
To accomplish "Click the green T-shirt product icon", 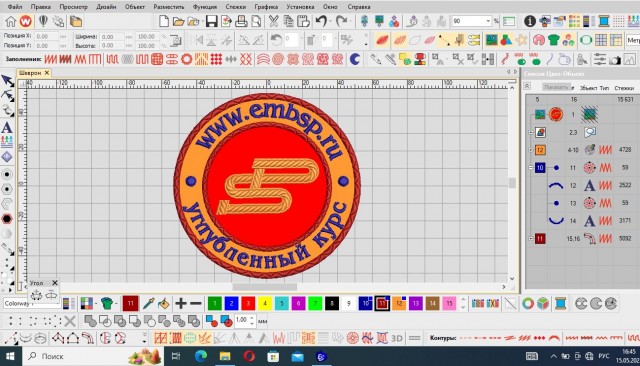I will [x=553, y=40].
